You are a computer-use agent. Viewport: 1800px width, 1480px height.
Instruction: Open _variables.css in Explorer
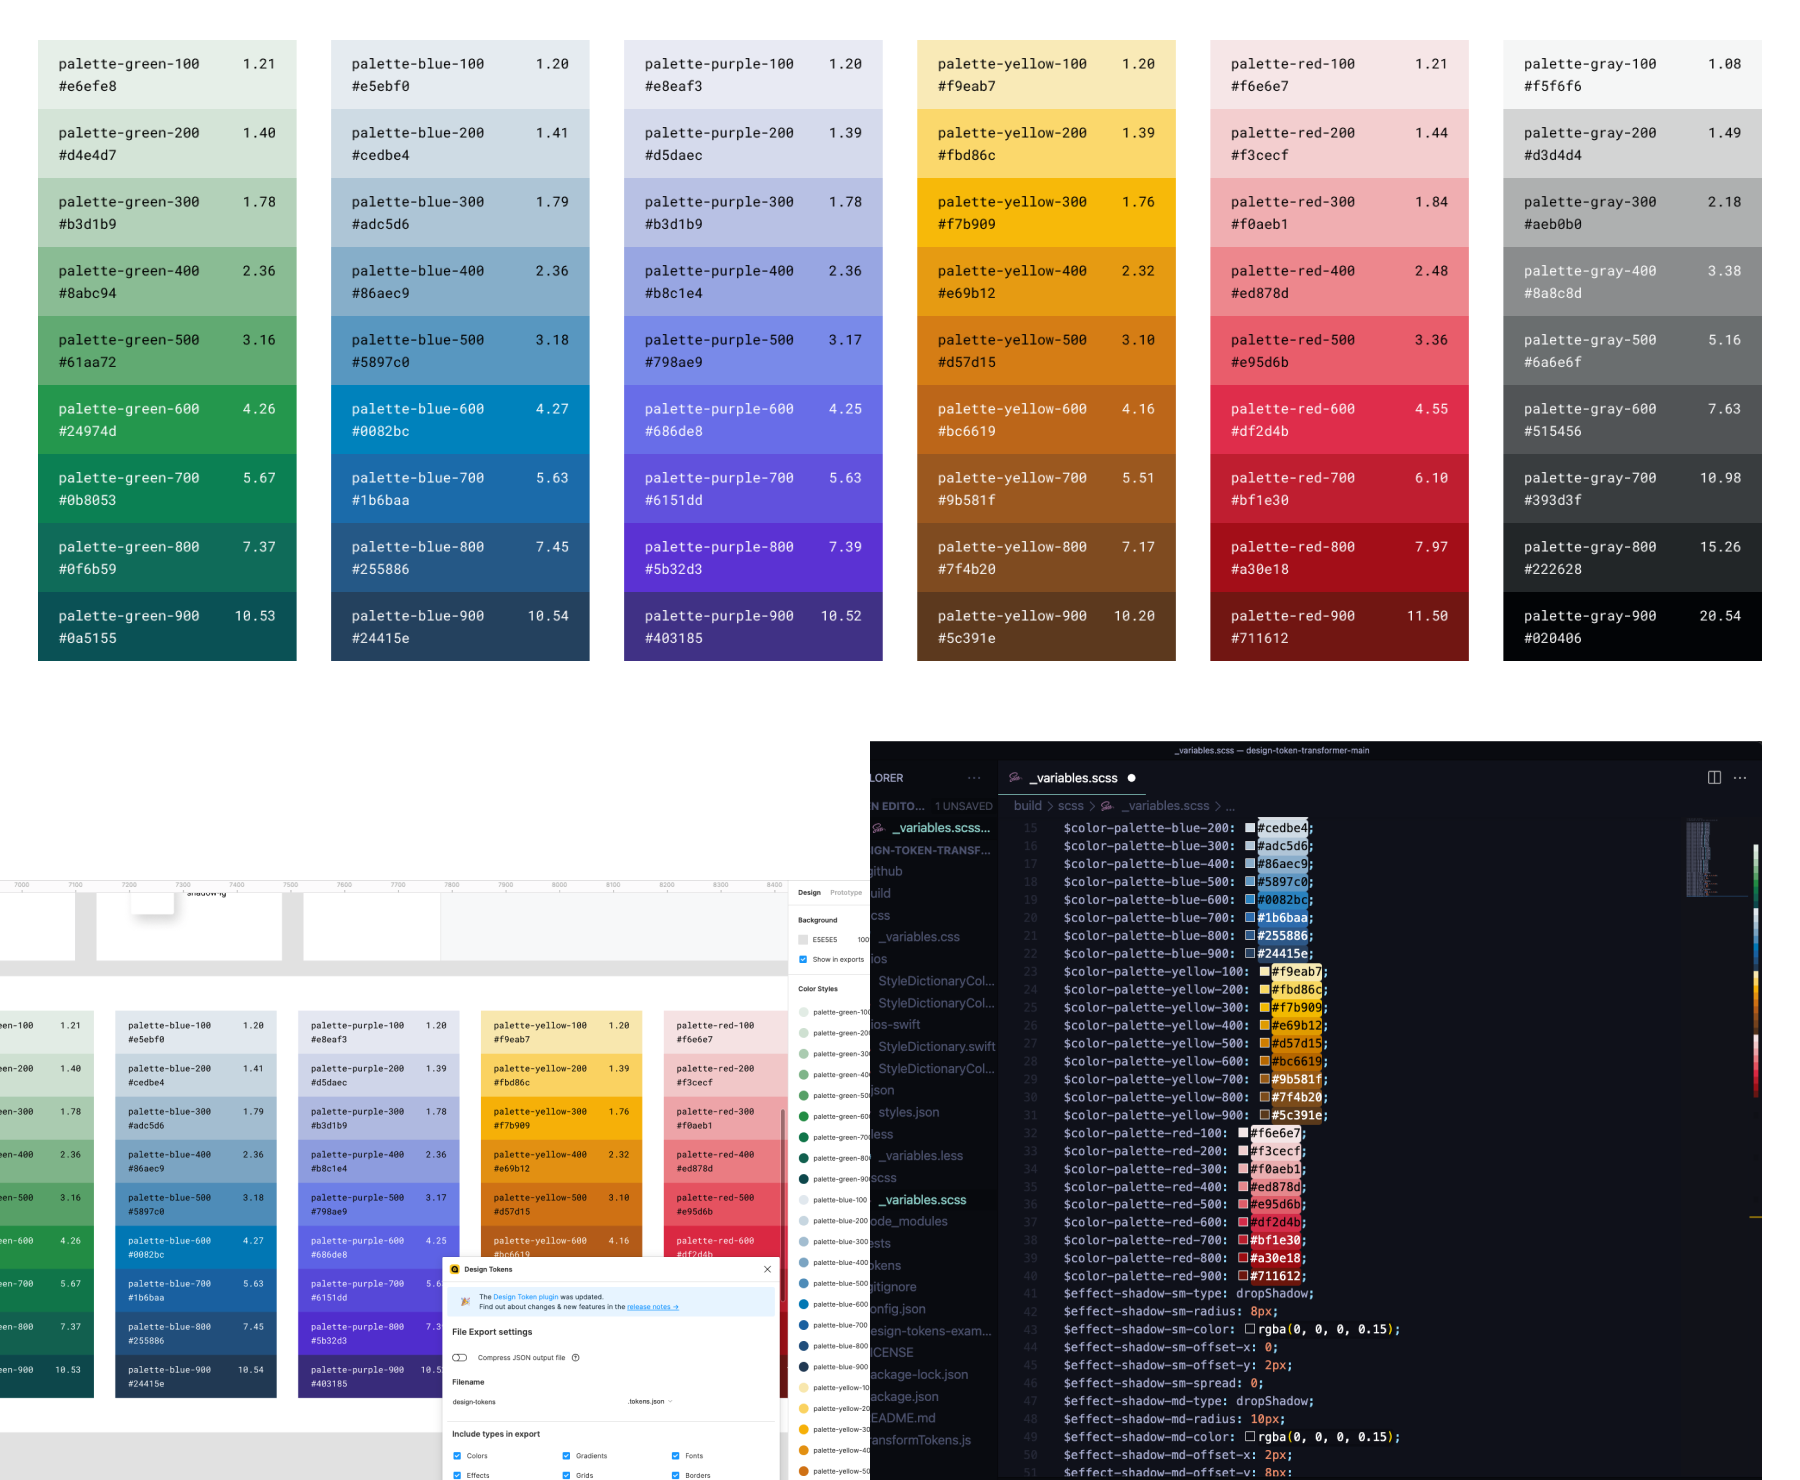(919, 937)
